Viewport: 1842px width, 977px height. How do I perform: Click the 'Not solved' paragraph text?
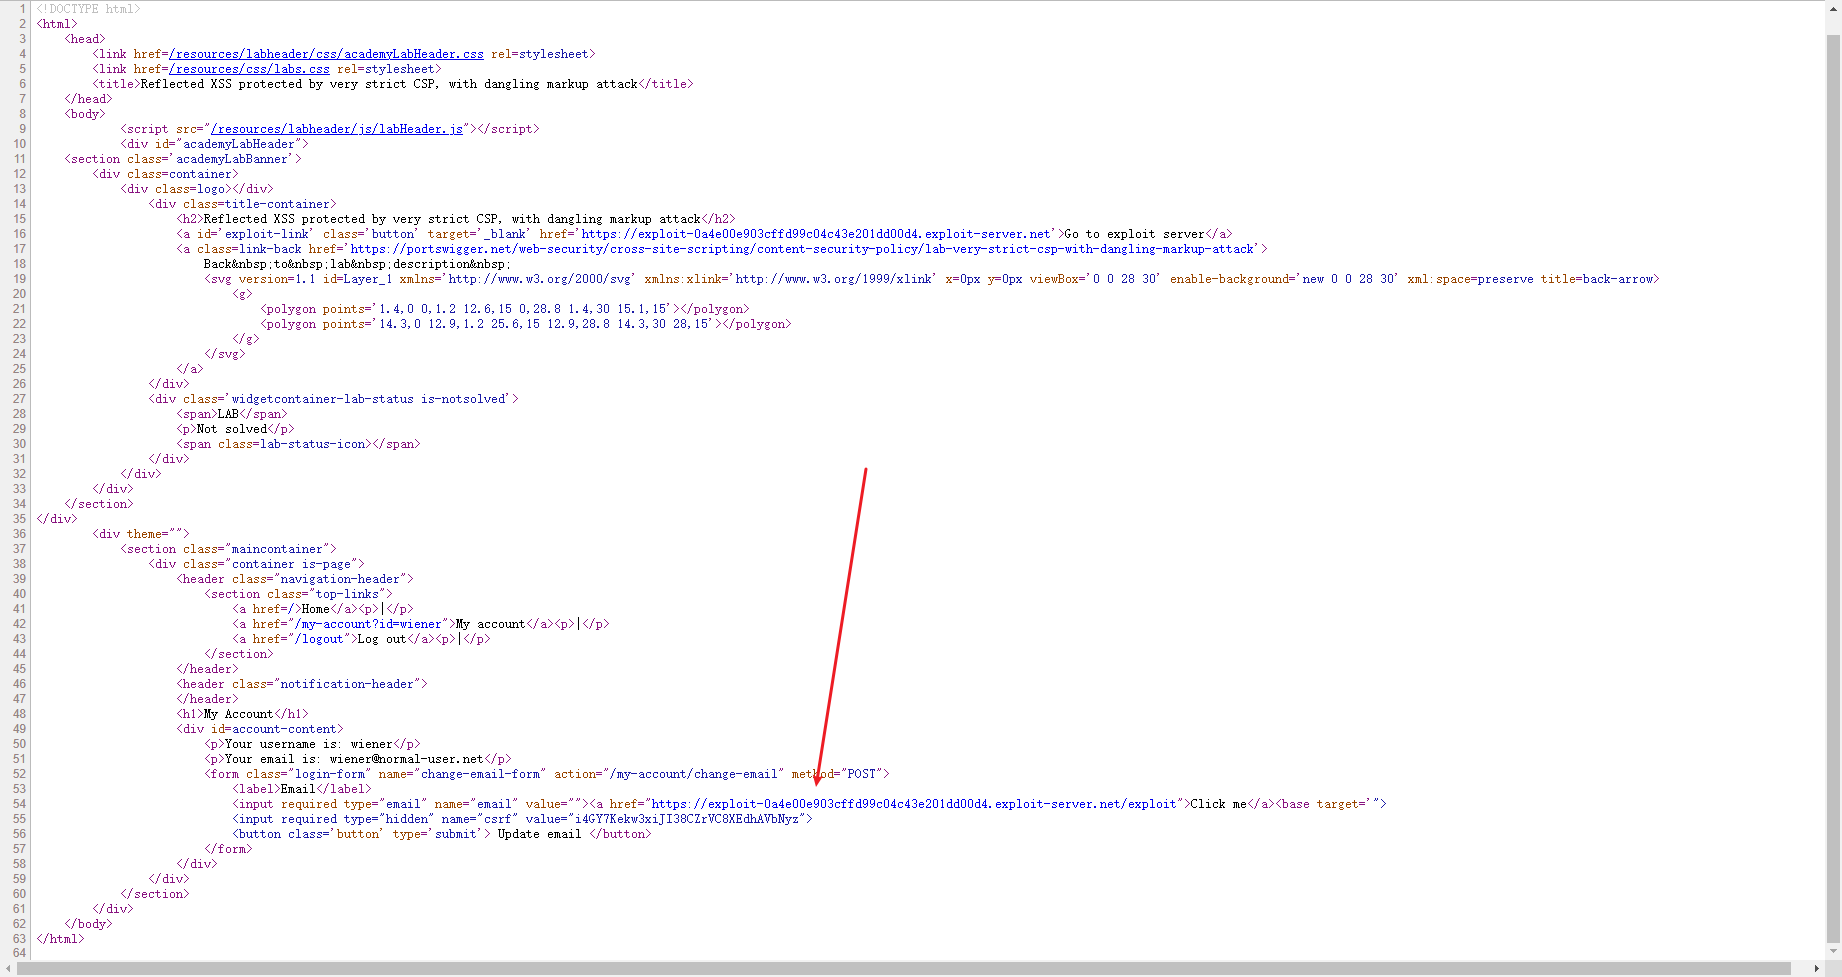(232, 429)
